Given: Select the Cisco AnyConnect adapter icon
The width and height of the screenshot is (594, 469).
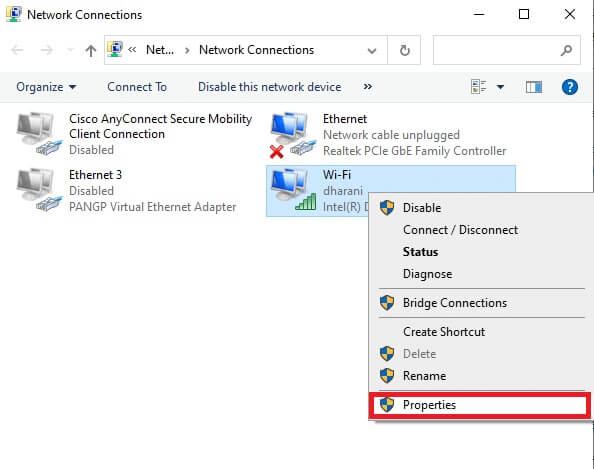Looking at the screenshot, I should (x=39, y=134).
